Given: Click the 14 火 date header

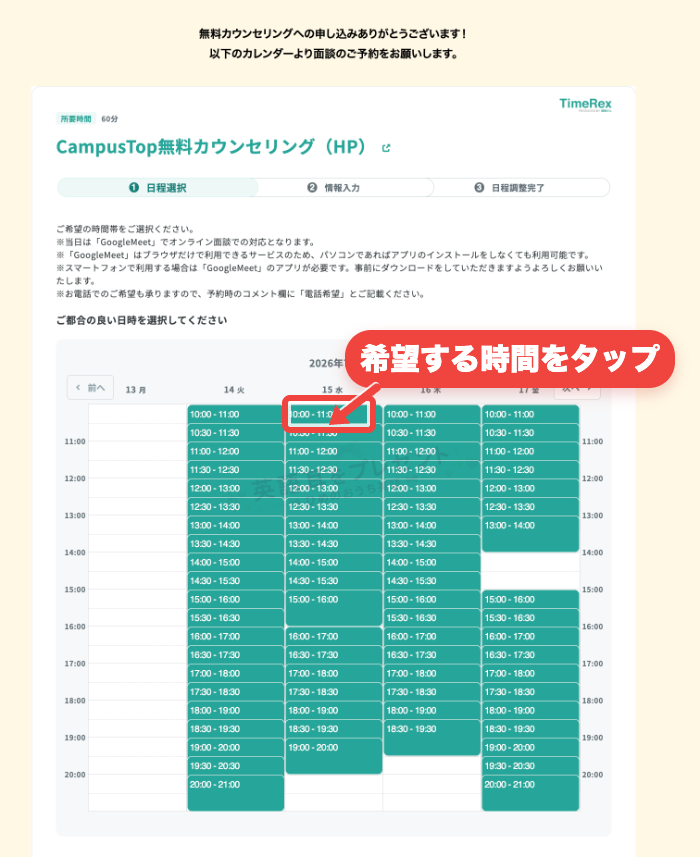Looking at the screenshot, I should (234, 390).
